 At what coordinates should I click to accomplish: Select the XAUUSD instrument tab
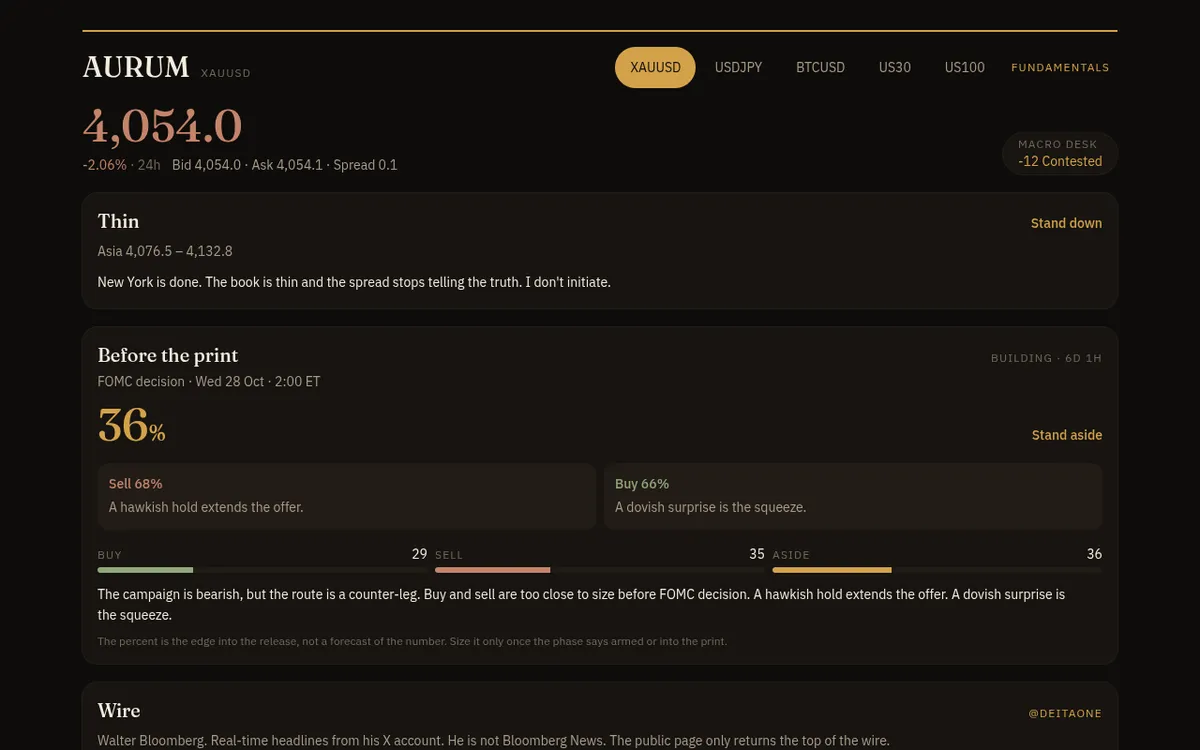(655, 67)
